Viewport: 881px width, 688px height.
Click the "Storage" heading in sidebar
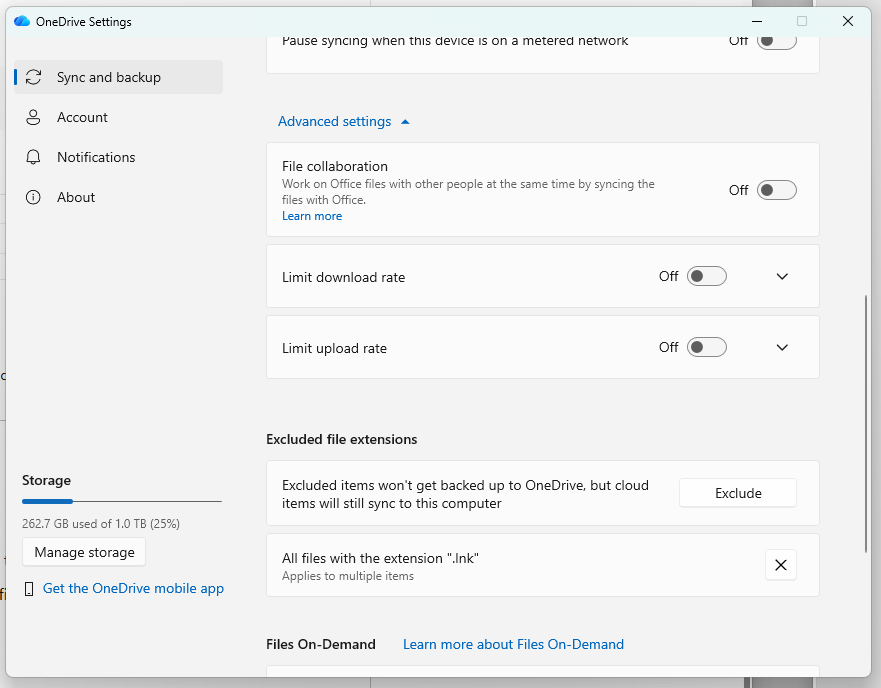click(47, 481)
